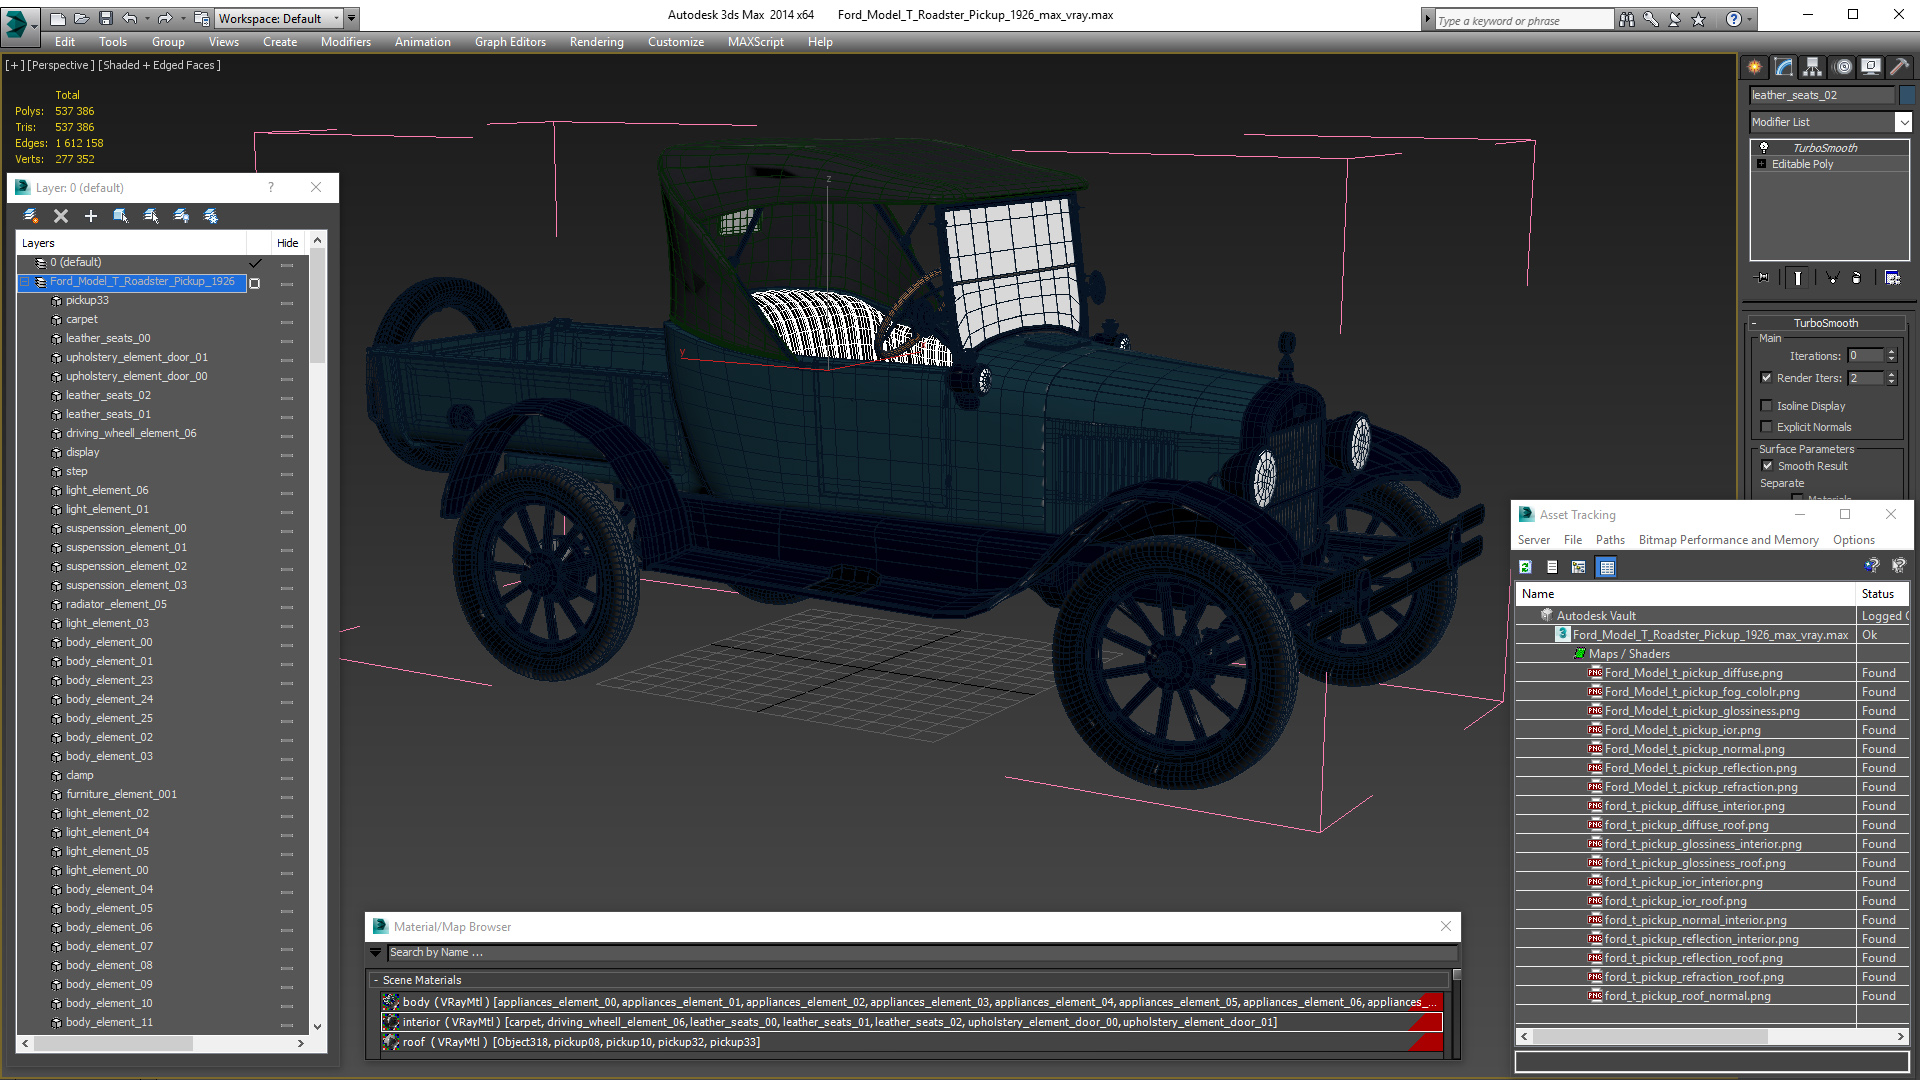Viewport: 1920px width, 1080px height.
Task: Click the [Perspective] viewport label
Action: [x=61, y=65]
